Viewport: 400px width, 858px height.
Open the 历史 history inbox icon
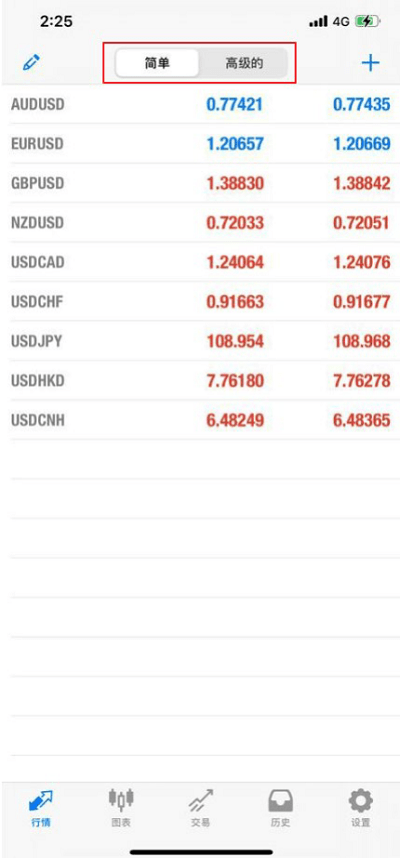[x=281, y=801]
